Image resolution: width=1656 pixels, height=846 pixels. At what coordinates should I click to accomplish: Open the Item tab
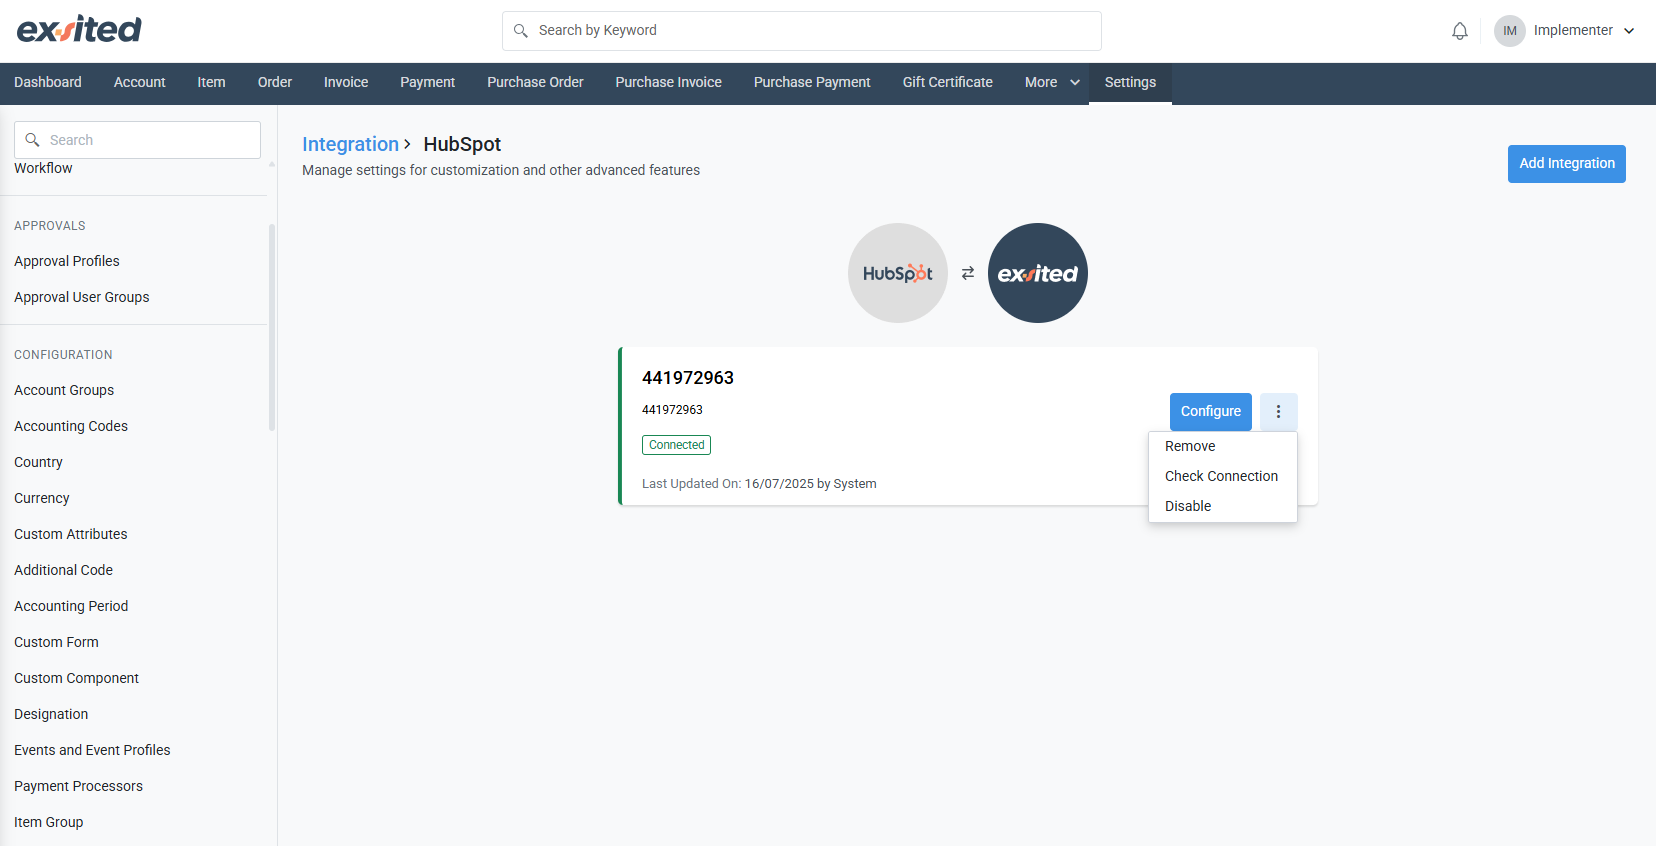tap(211, 83)
